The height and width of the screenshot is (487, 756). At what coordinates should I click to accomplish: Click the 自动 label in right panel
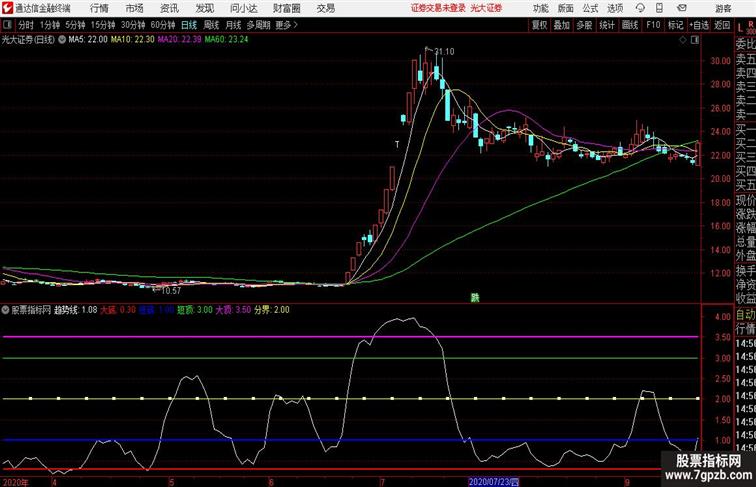point(745,315)
